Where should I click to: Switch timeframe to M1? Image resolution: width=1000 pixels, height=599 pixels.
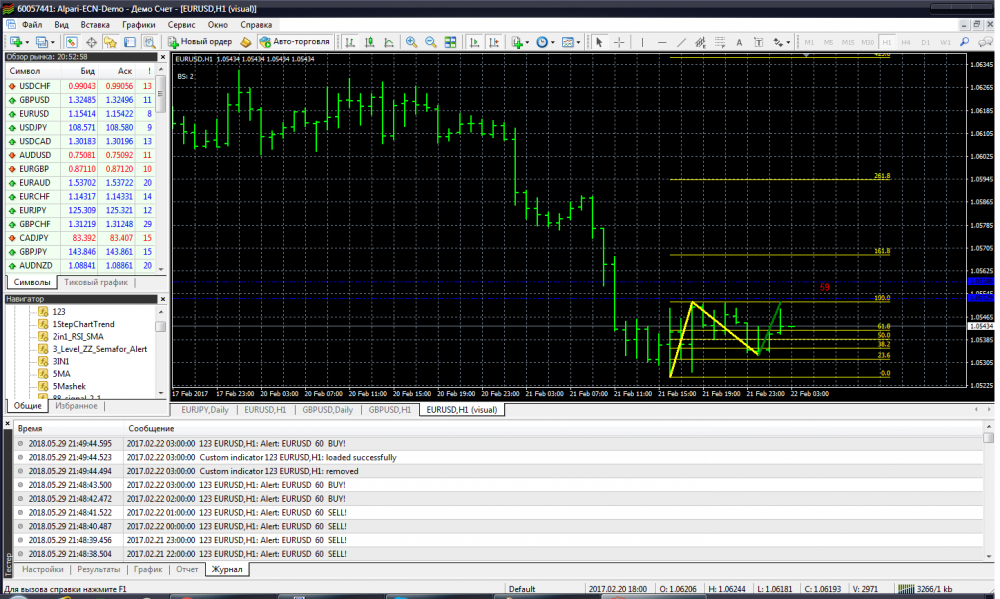coord(809,42)
